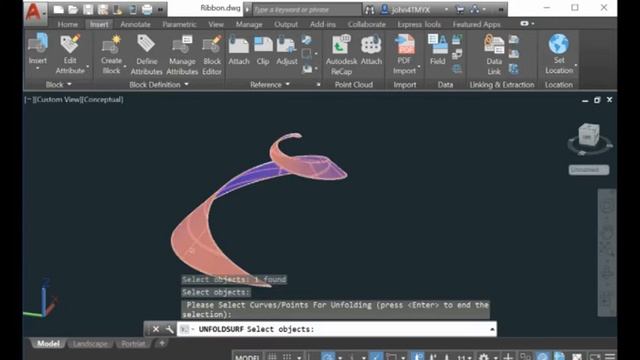The image size is (640, 360).
Task: Click the Manage Attributes tool
Action: coord(182,54)
